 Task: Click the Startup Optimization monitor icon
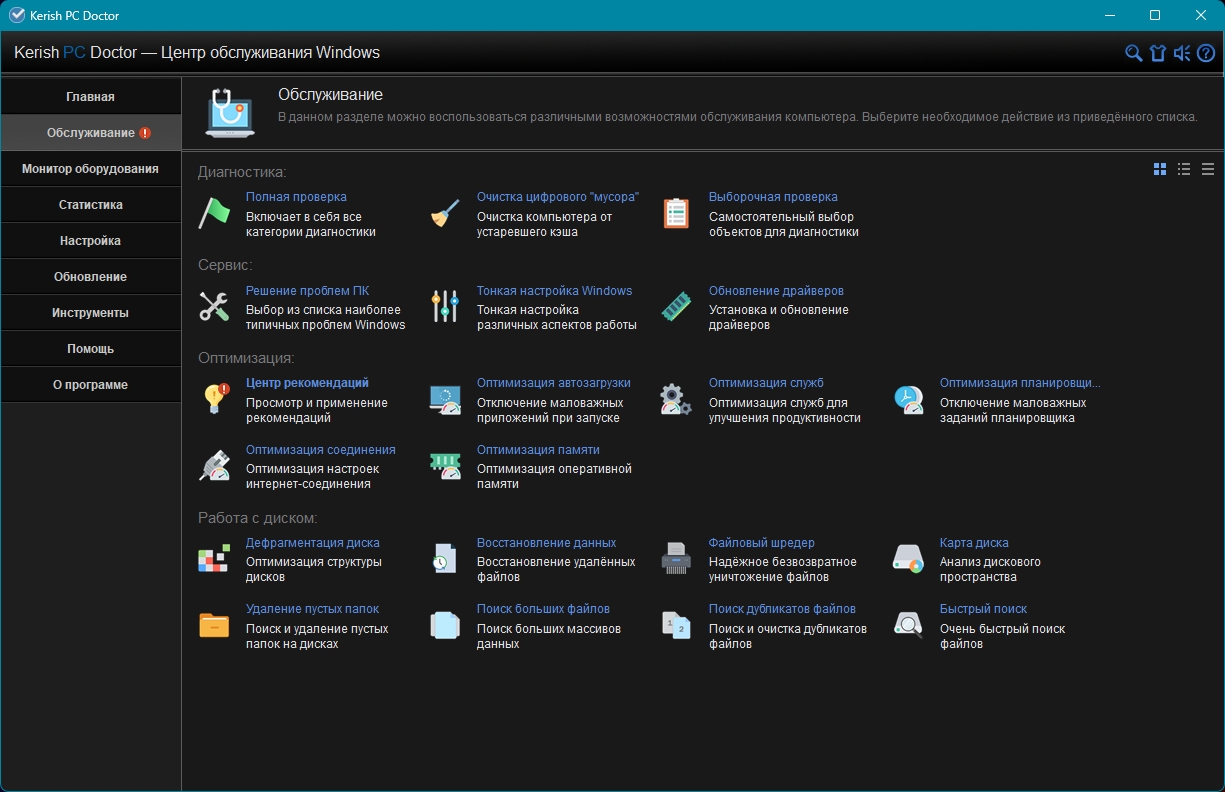pyautogui.click(x=446, y=399)
